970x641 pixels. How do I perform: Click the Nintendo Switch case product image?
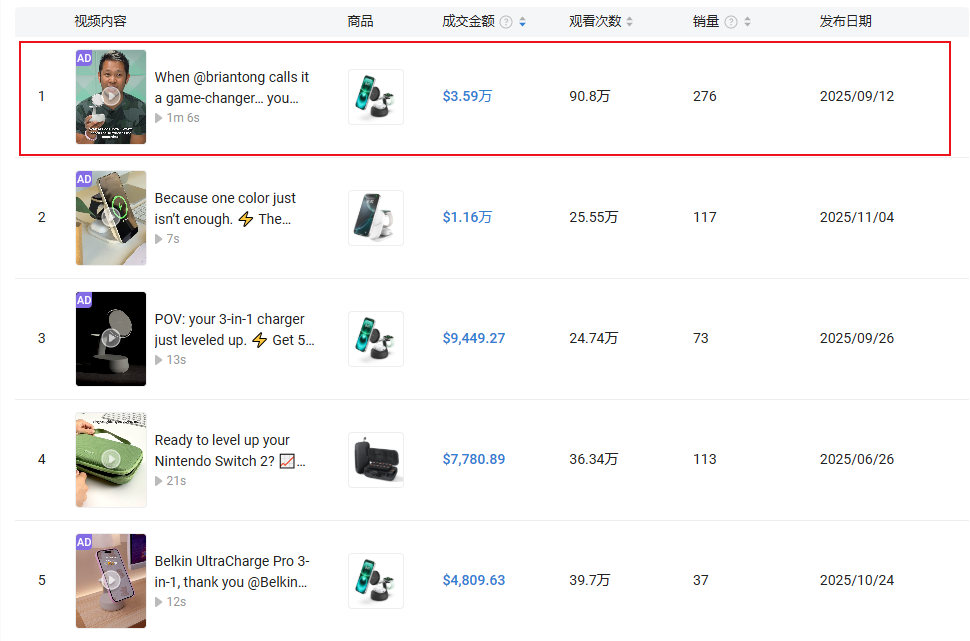(x=375, y=459)
